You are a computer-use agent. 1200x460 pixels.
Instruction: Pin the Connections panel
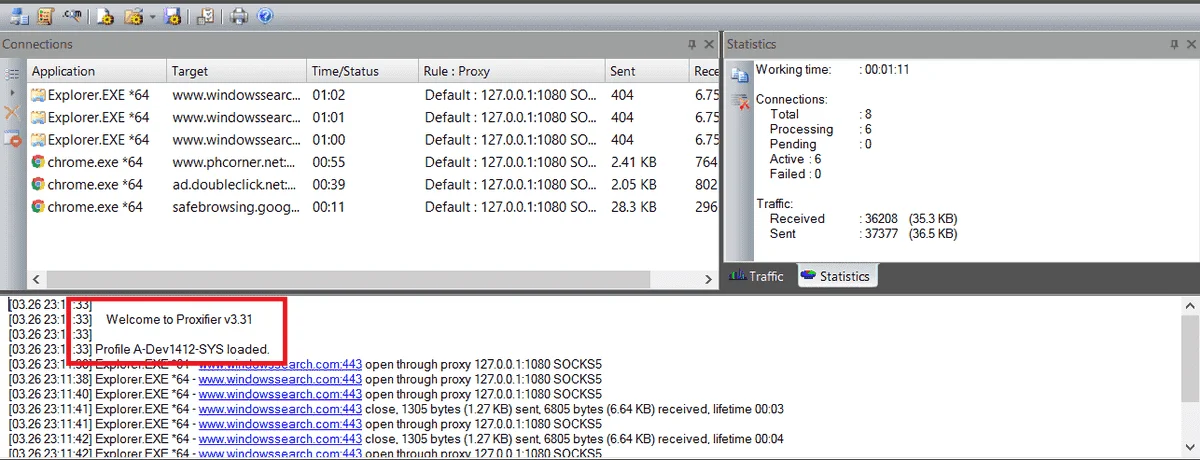pyautogui.click(x=692, y=44)
